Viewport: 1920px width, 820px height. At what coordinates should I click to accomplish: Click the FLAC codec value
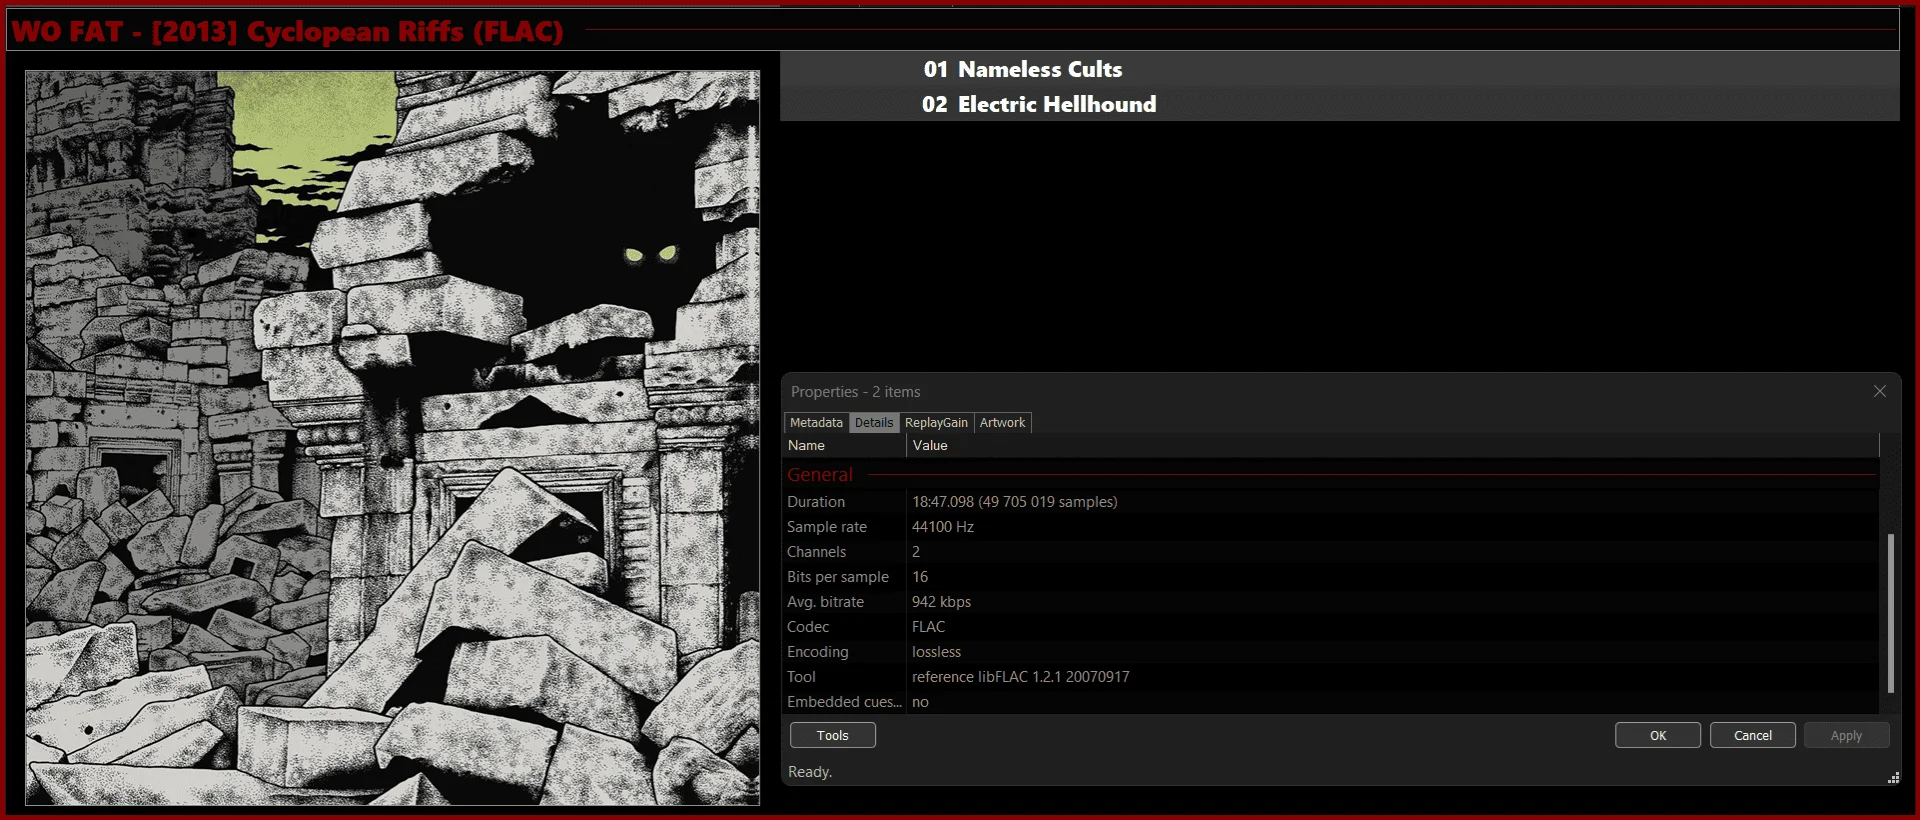pos(928,627)
